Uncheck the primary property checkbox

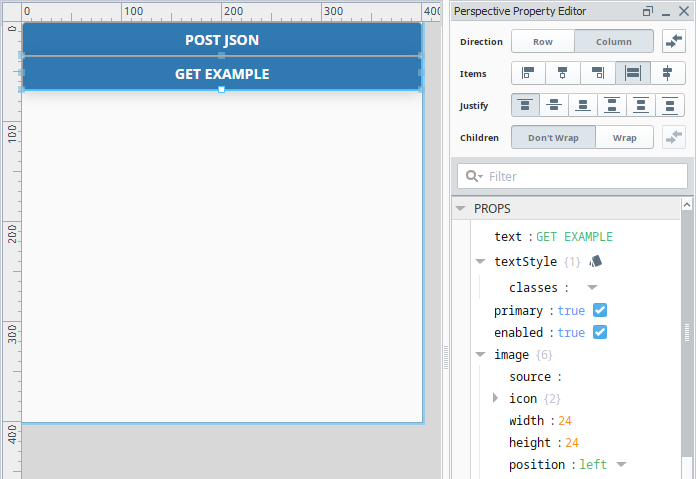600,311
